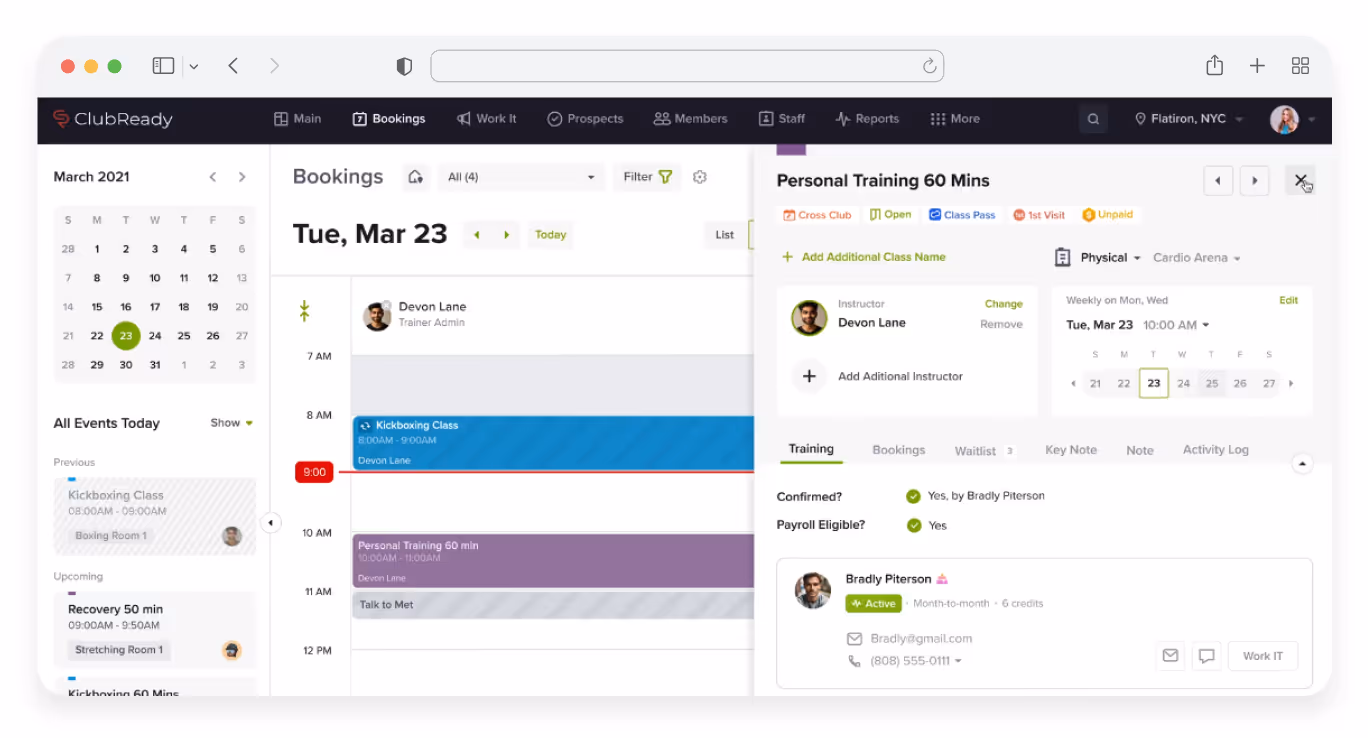Click the Work IT button
This screenshot has height=738, width=1368.
(1263, 656)
